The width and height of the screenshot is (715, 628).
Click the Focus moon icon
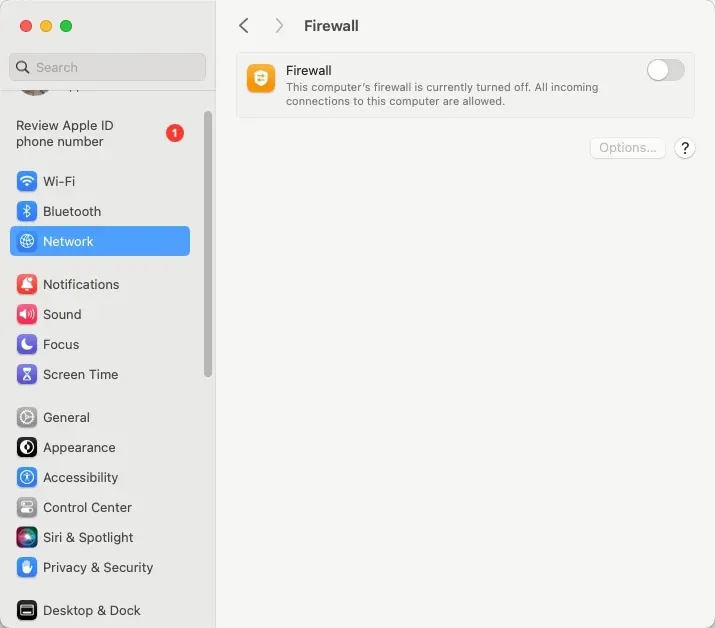pyautogui.click(x=27, y=344)
